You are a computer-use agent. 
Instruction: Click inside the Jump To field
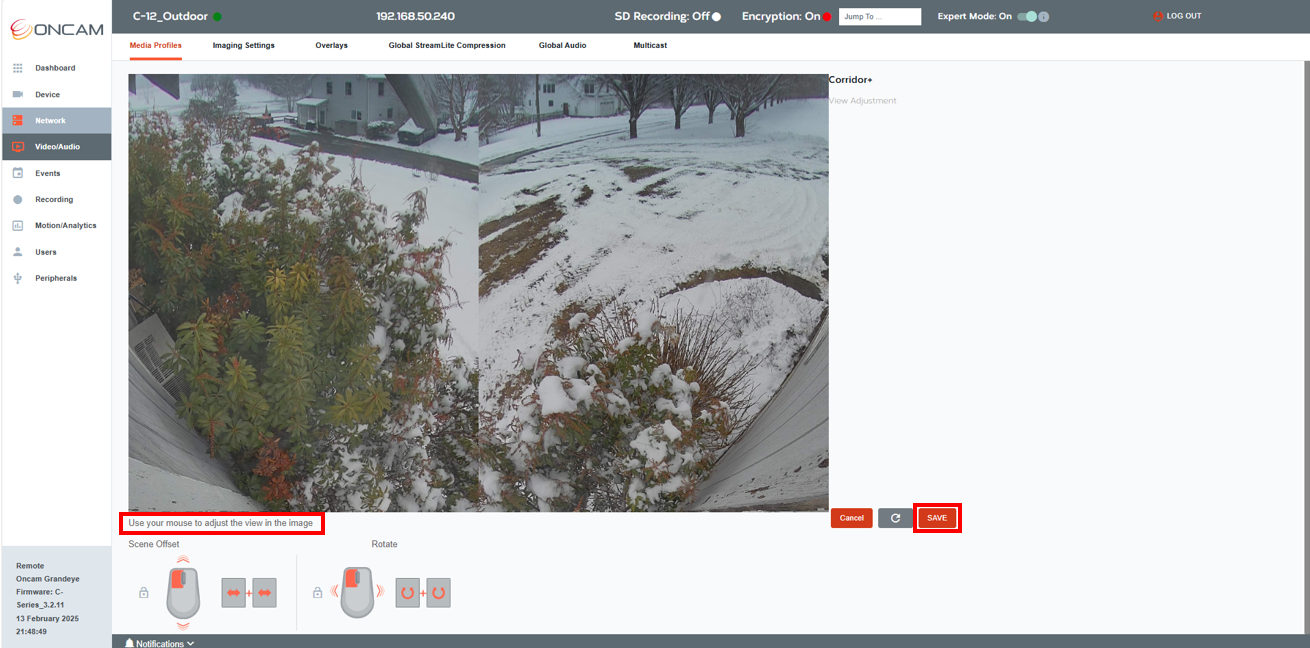(880, 17)
